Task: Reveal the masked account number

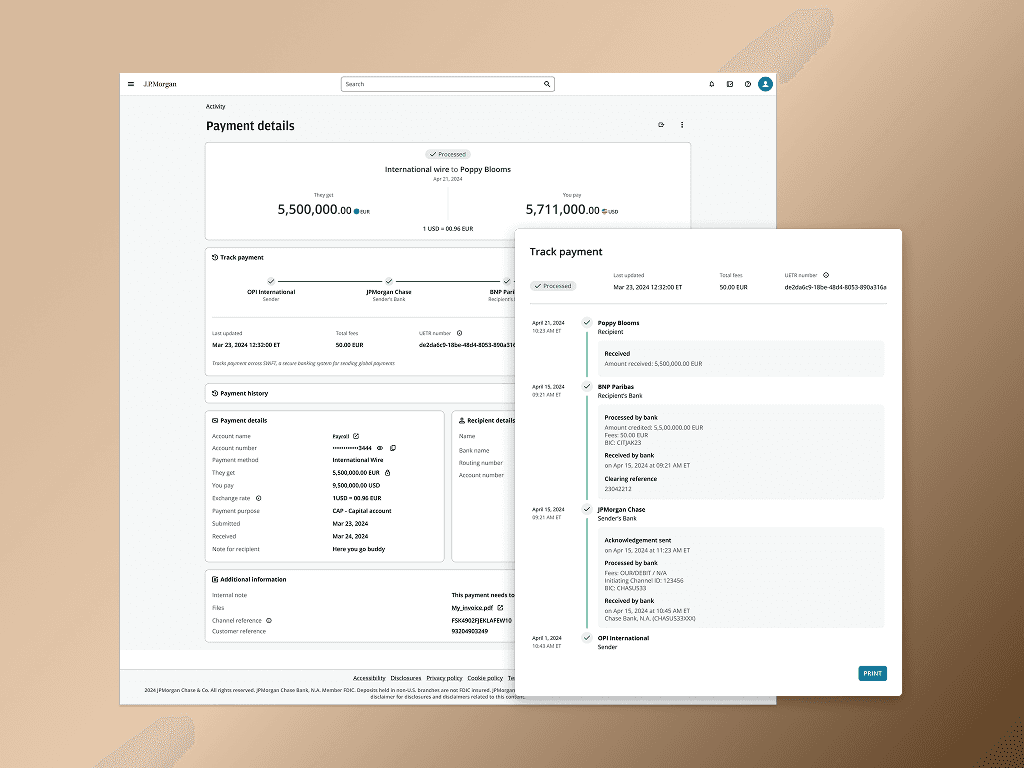Action: pos(380,448)
